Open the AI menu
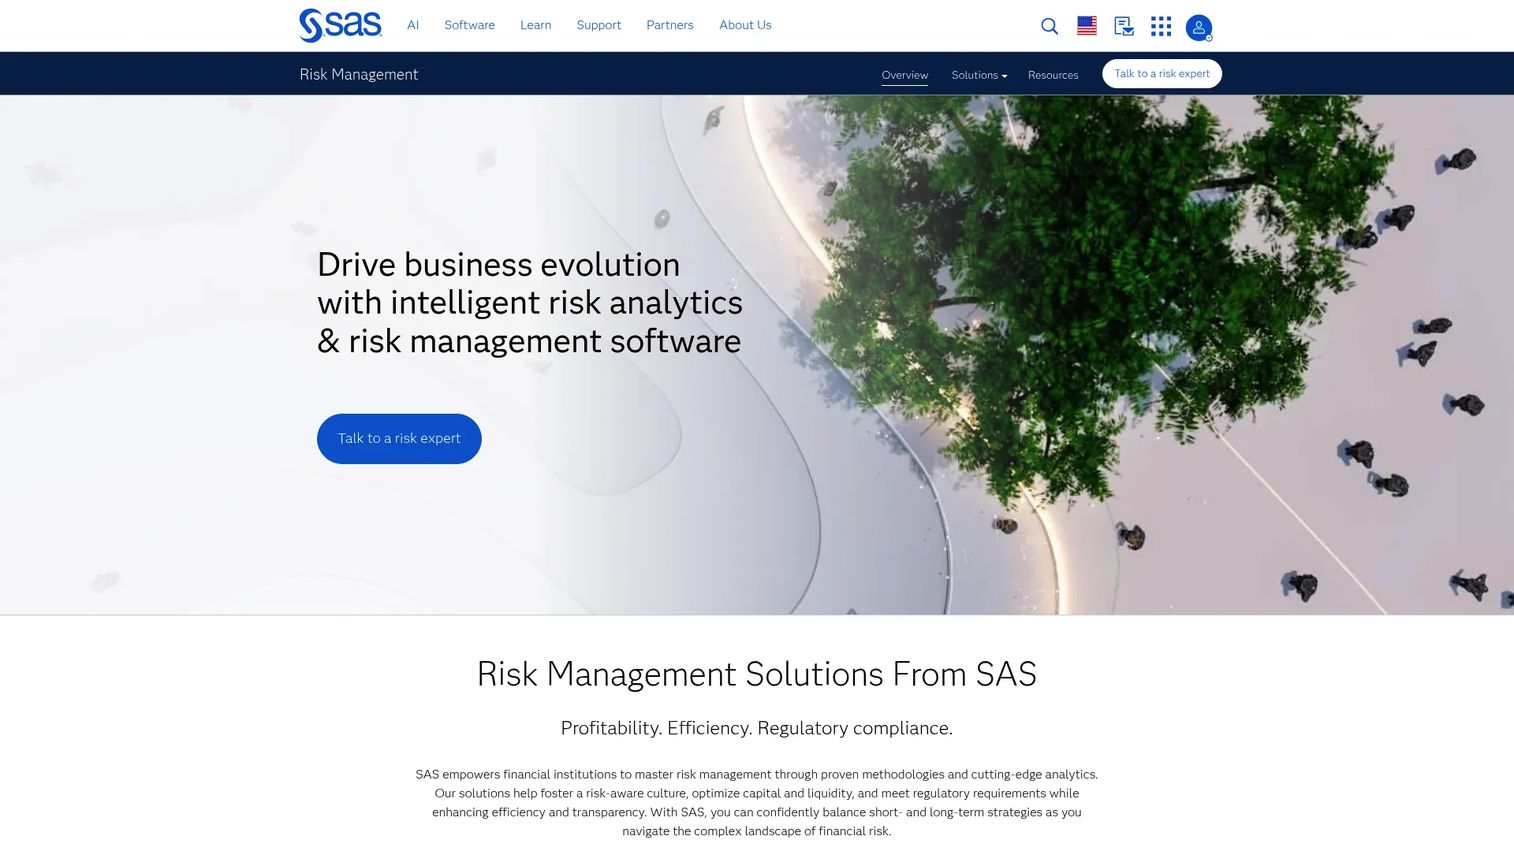 pos(413,25)
